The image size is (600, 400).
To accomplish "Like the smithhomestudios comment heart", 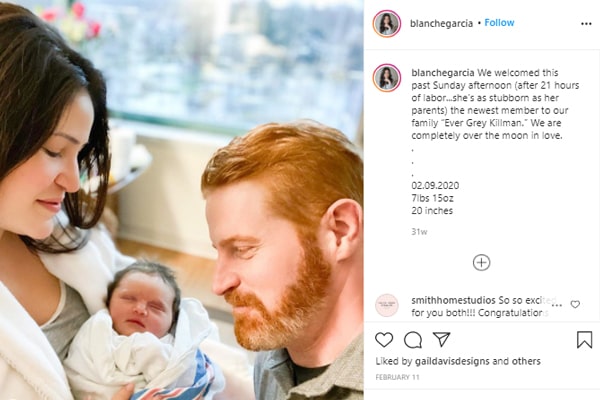I will [x=575, y=304].
